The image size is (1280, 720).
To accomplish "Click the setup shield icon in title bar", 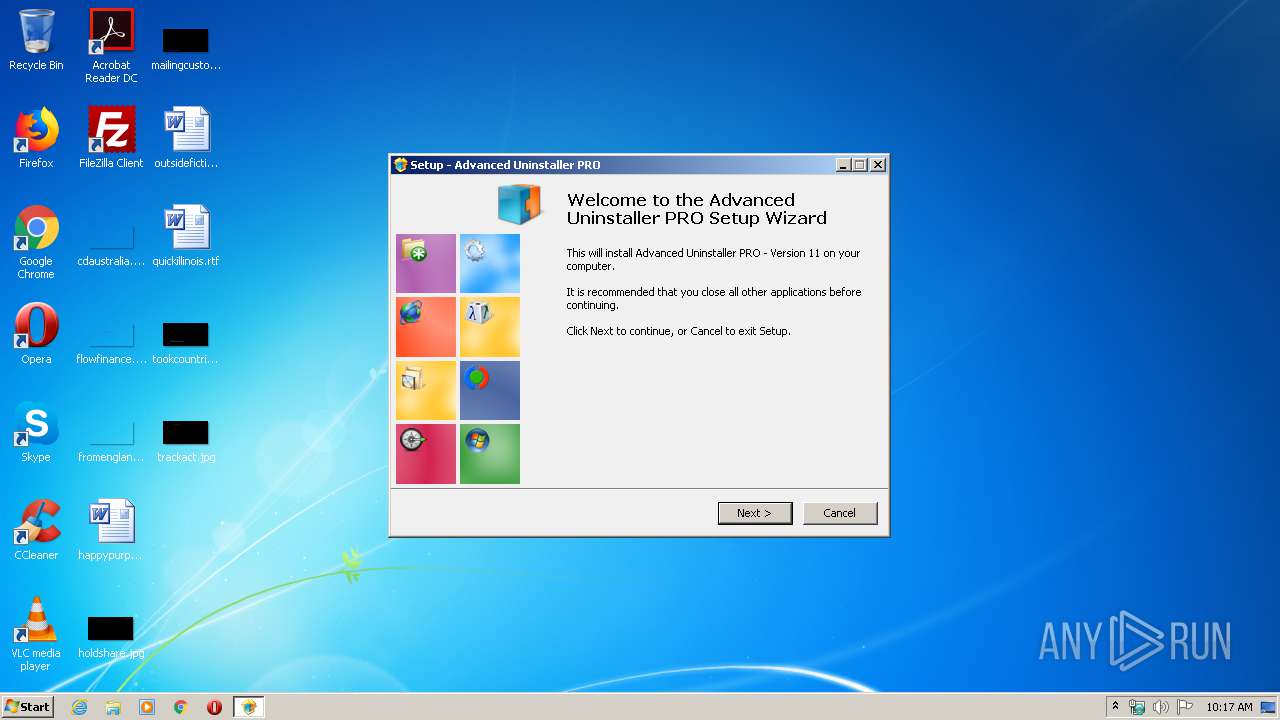I will click(401, 165).
